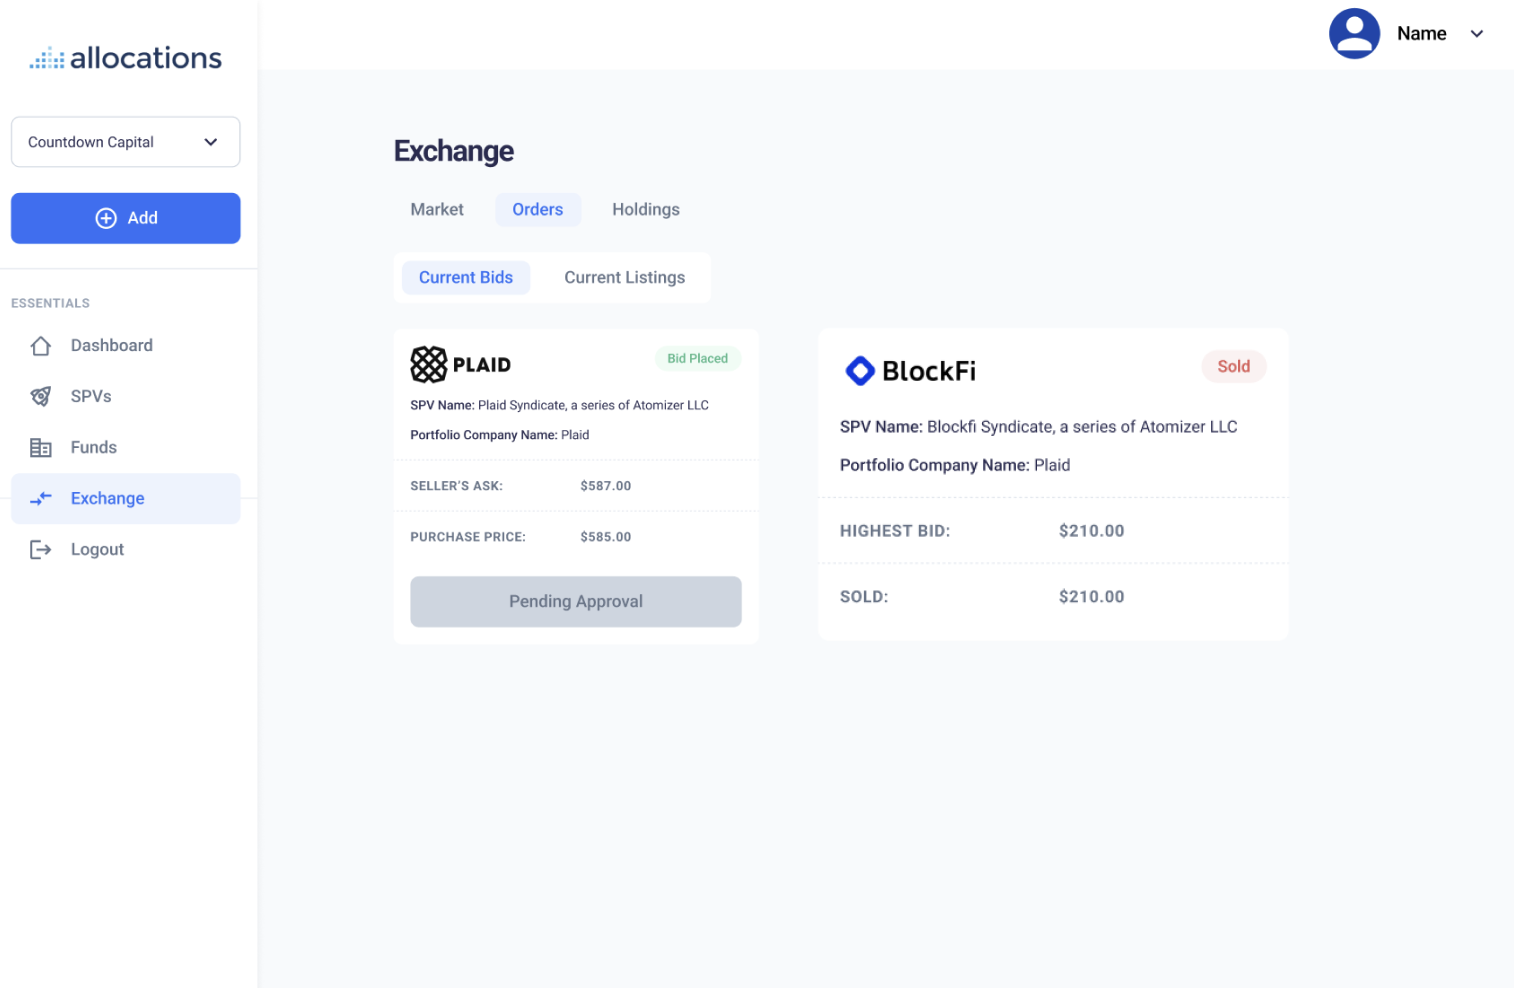Toggle the Bid Placed status badge
The width and height of the screenshot is (1514, 988).
point(698,358)
